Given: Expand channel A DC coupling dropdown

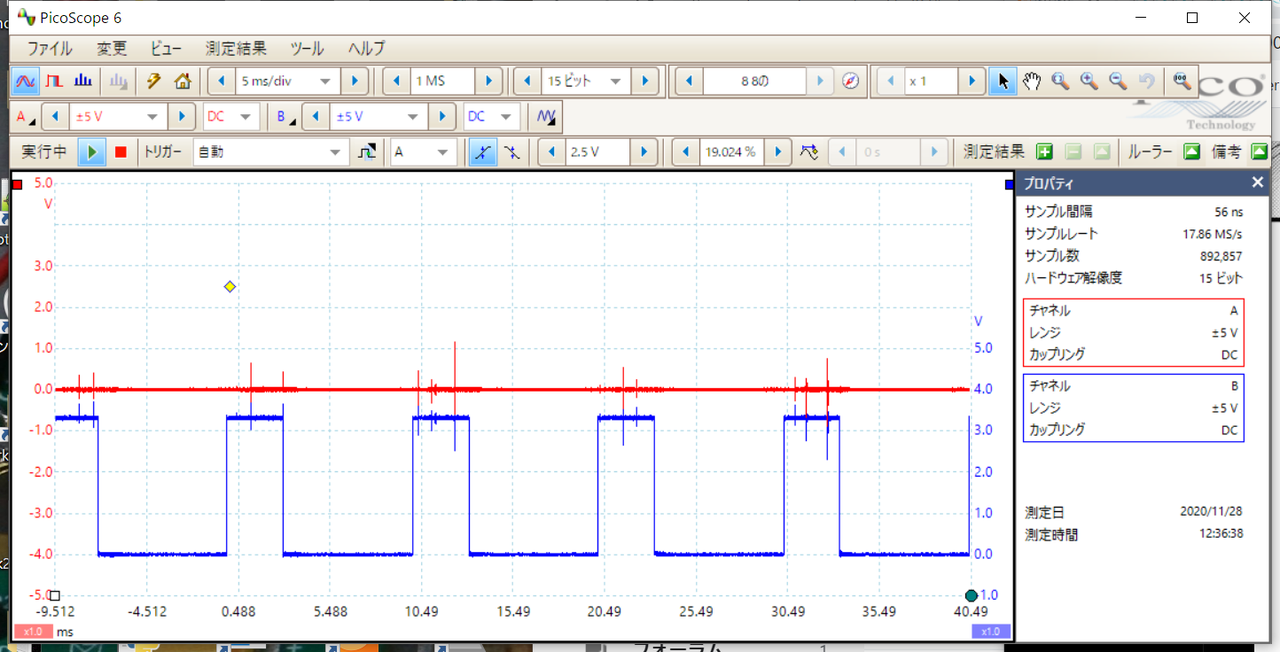Looking at the screenshot, I should [x=247, y=117].
